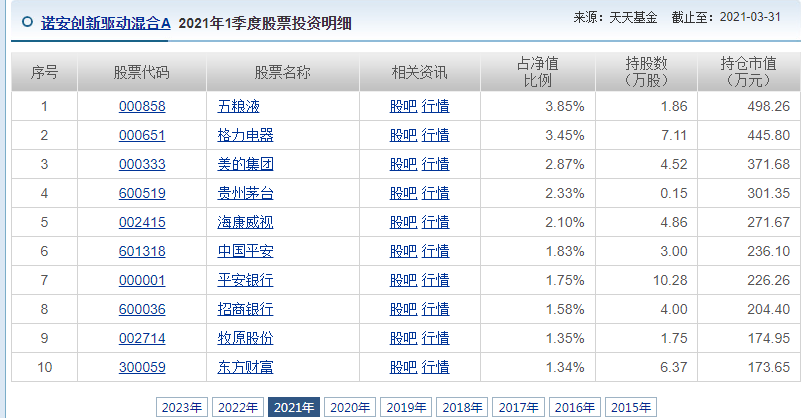Open 行情 for 海康威视 row
Image resolution: width=804 pixels, height=418 pixels.
(x=435, y=222)
